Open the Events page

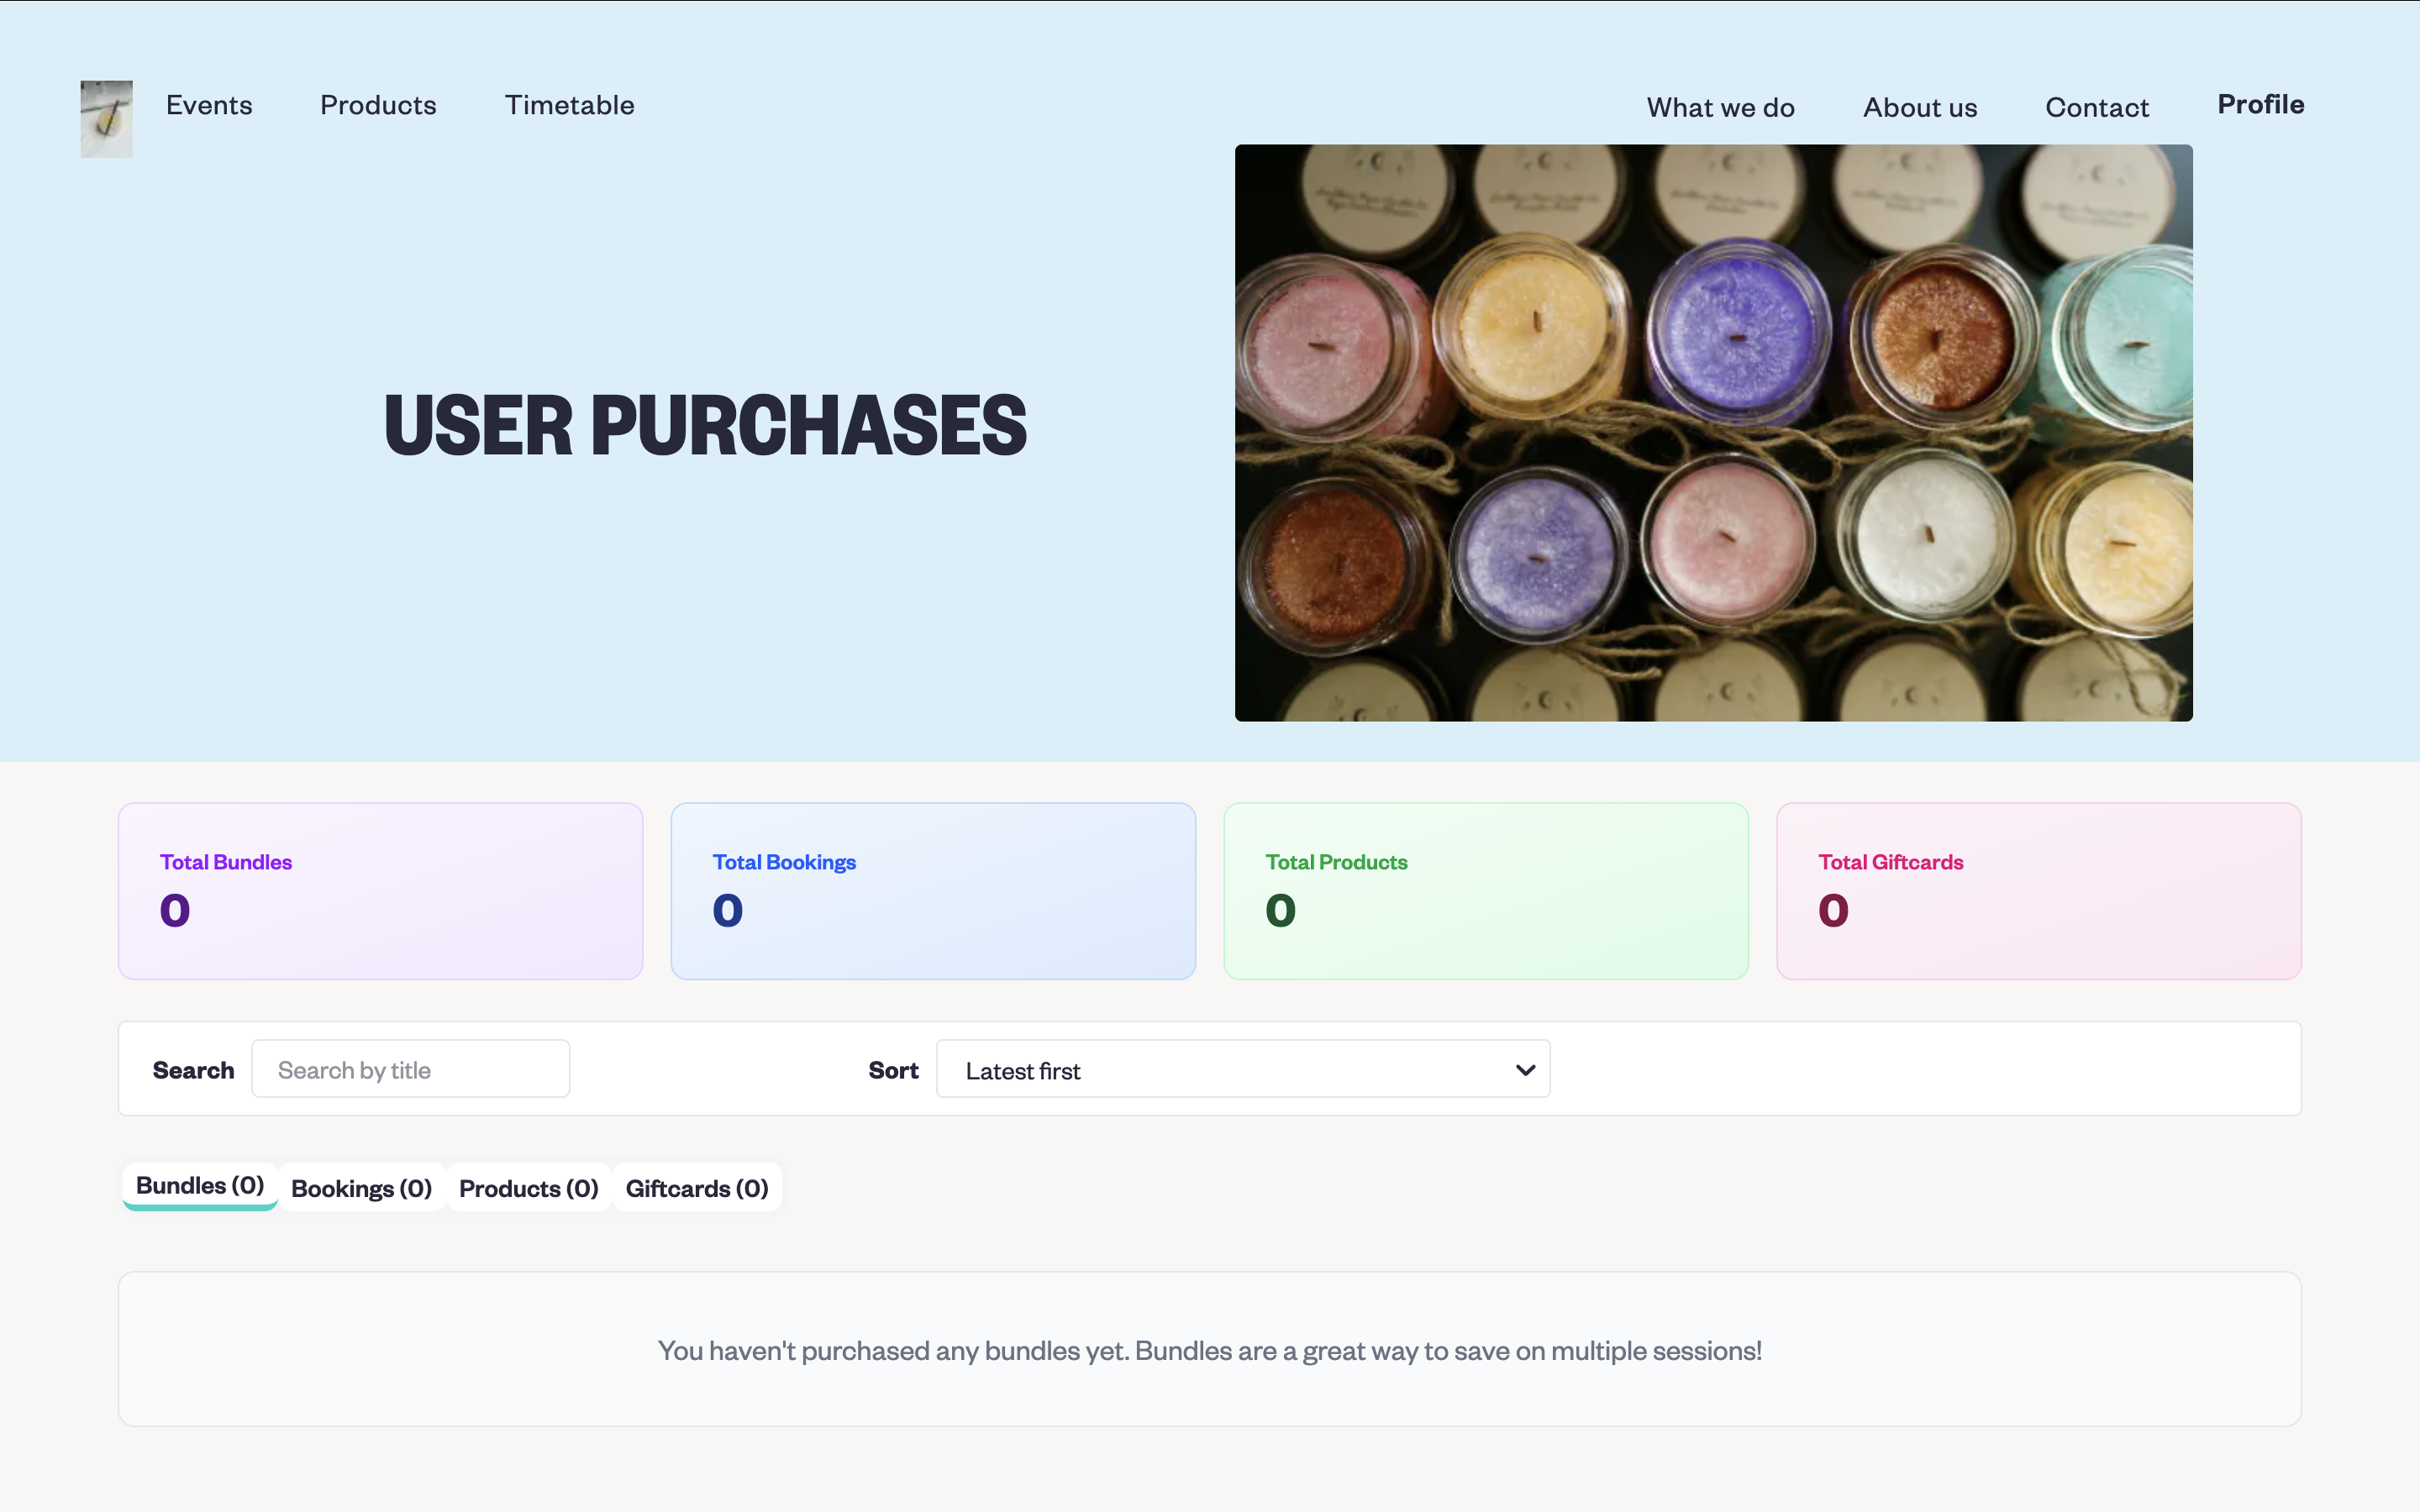(209, 105)
